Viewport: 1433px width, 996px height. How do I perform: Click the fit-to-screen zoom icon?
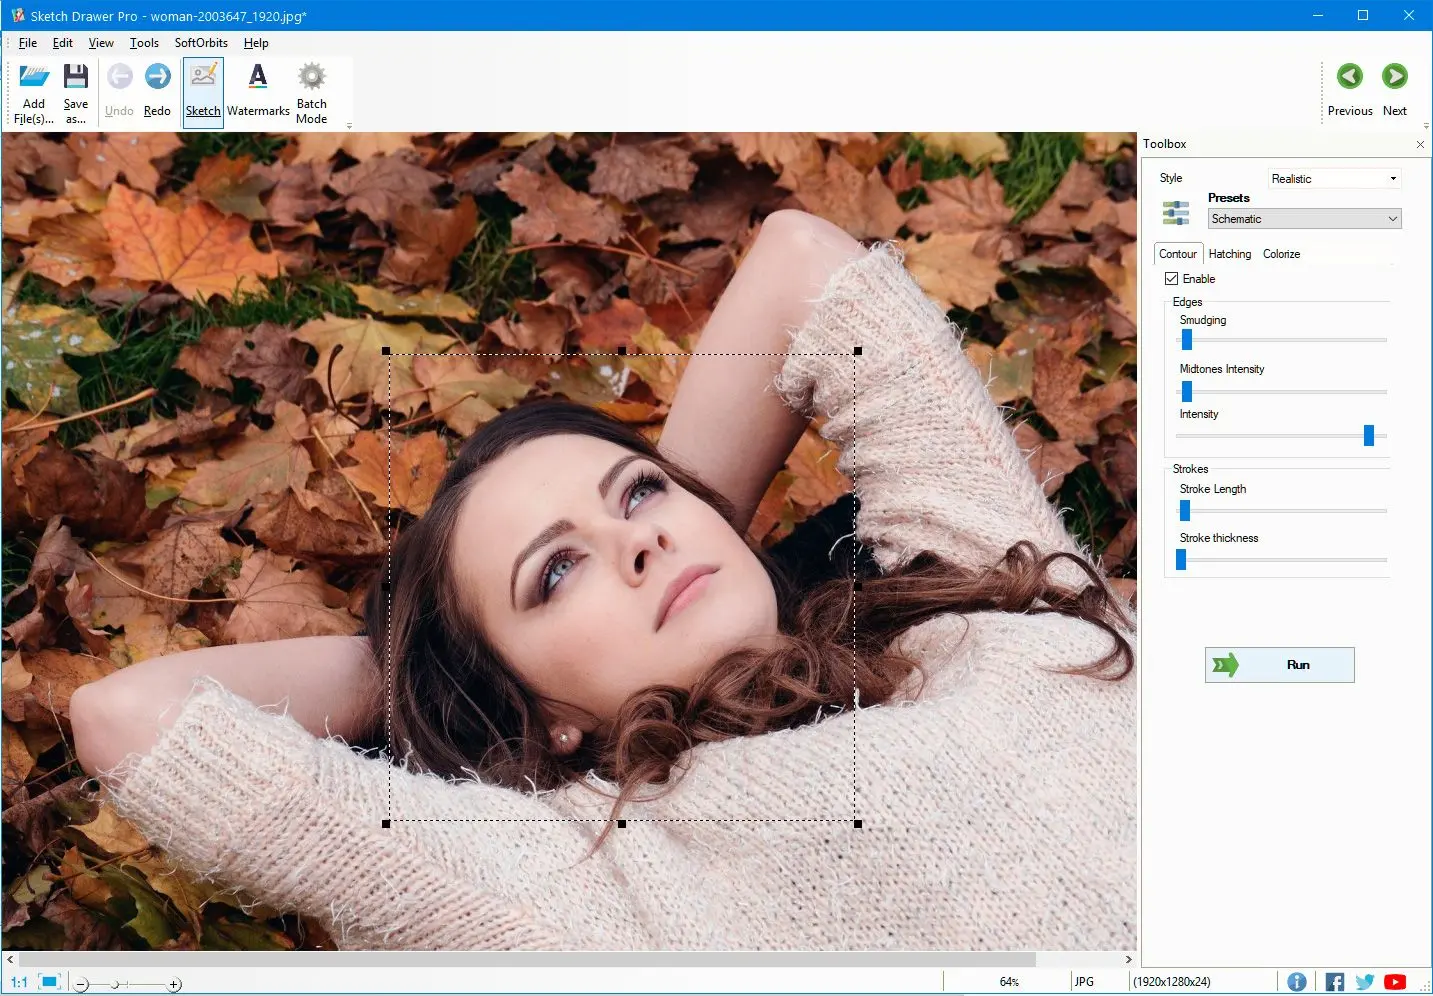(x=48, y=981)
